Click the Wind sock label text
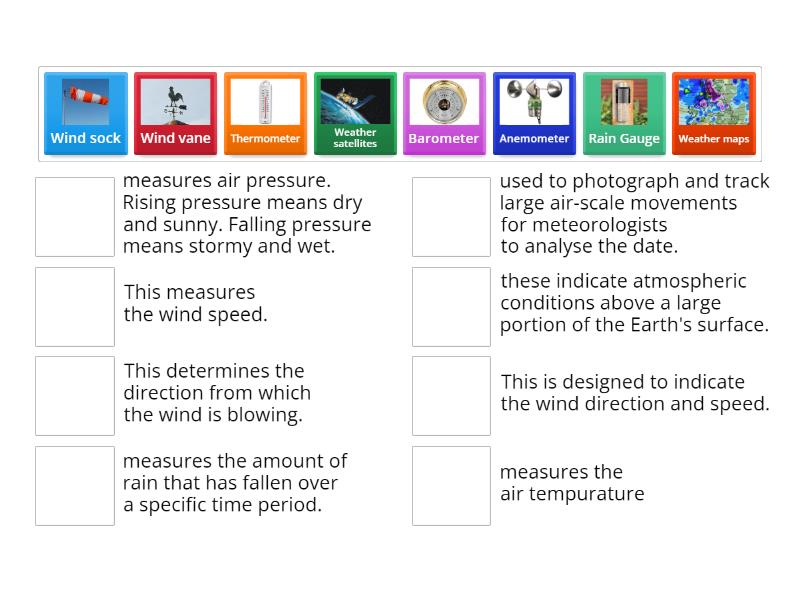This screenshot has width=800, height=600. pos(85,140)
